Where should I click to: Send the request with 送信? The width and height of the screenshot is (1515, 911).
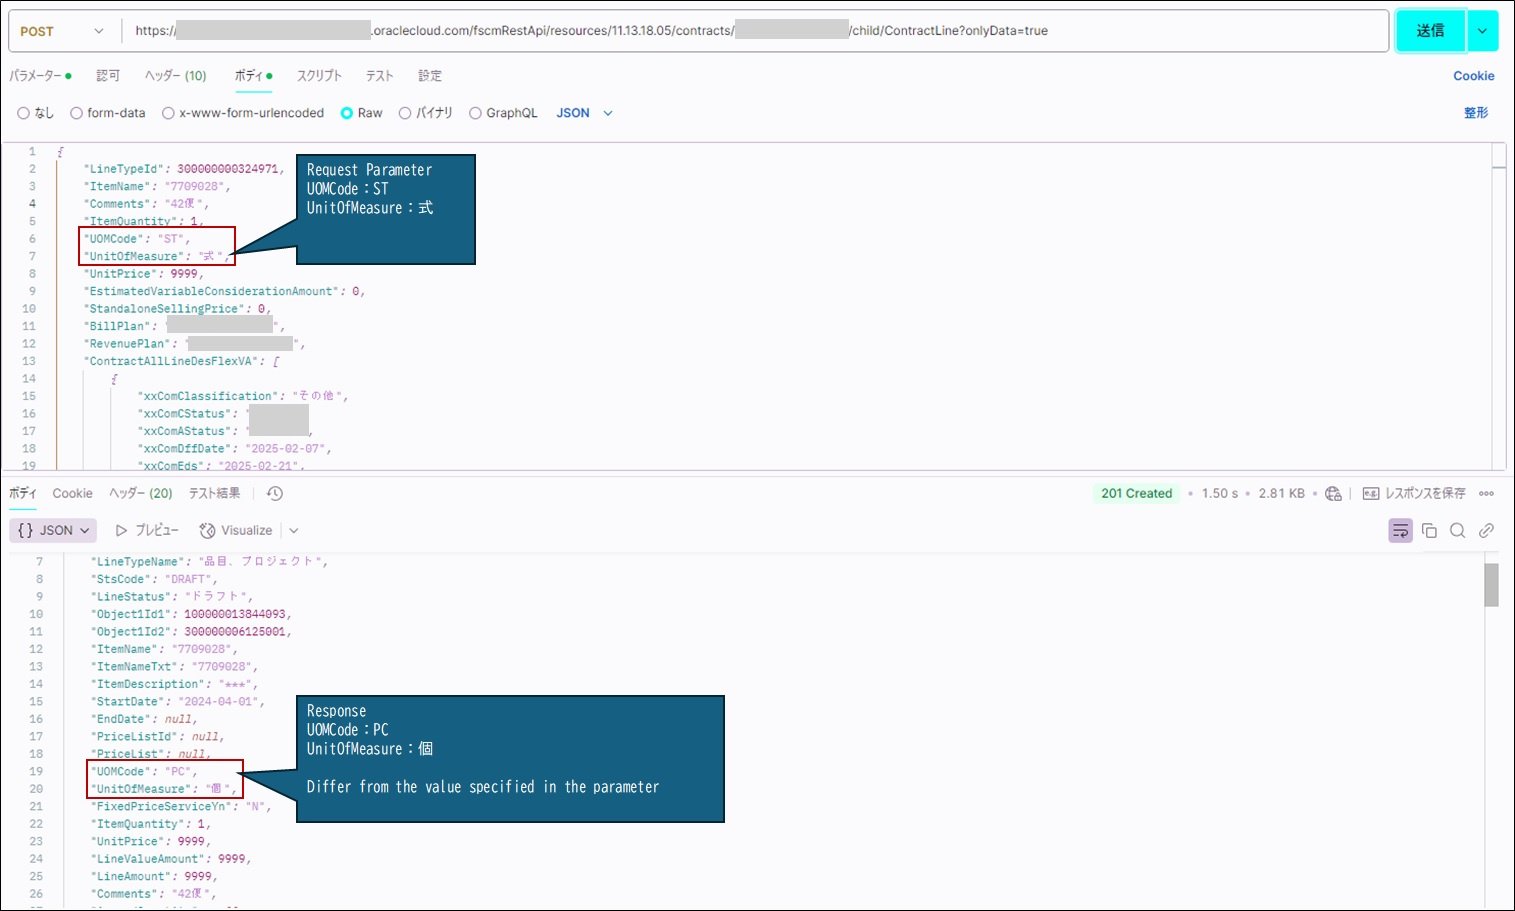click(x=1430, y=31)
